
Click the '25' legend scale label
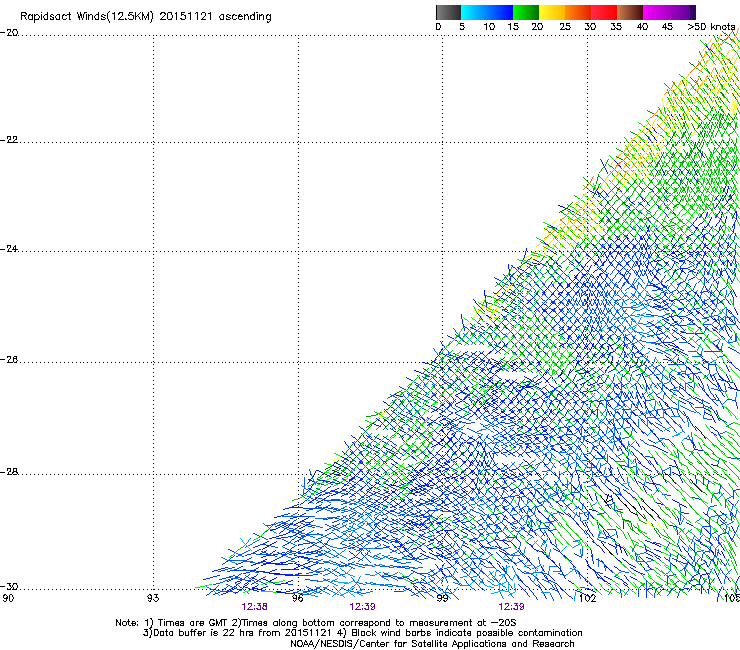[565, 27]
